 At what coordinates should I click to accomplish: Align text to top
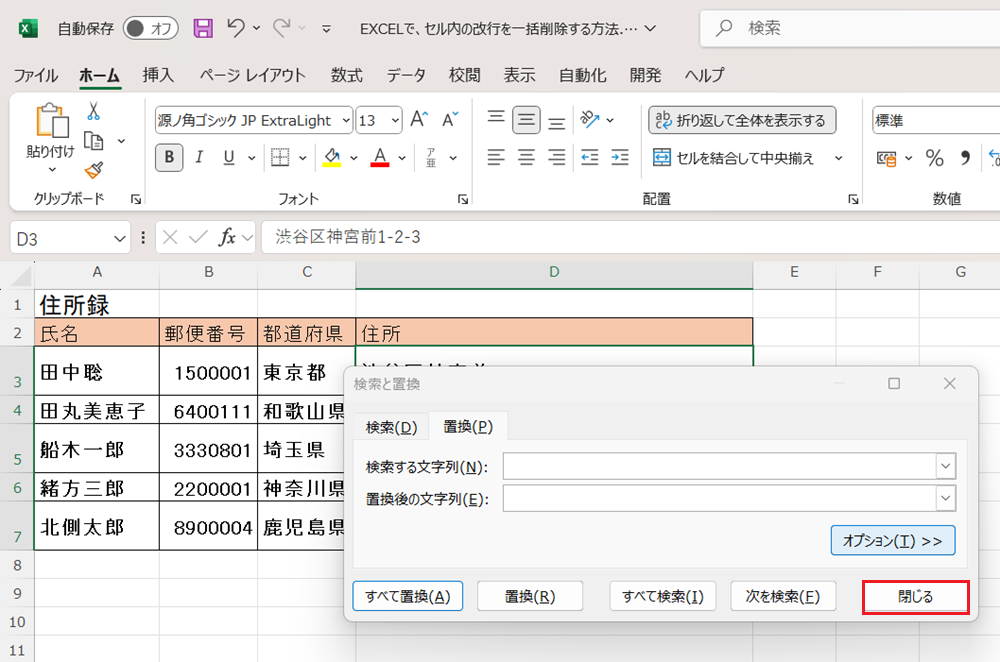coord(496,119)
